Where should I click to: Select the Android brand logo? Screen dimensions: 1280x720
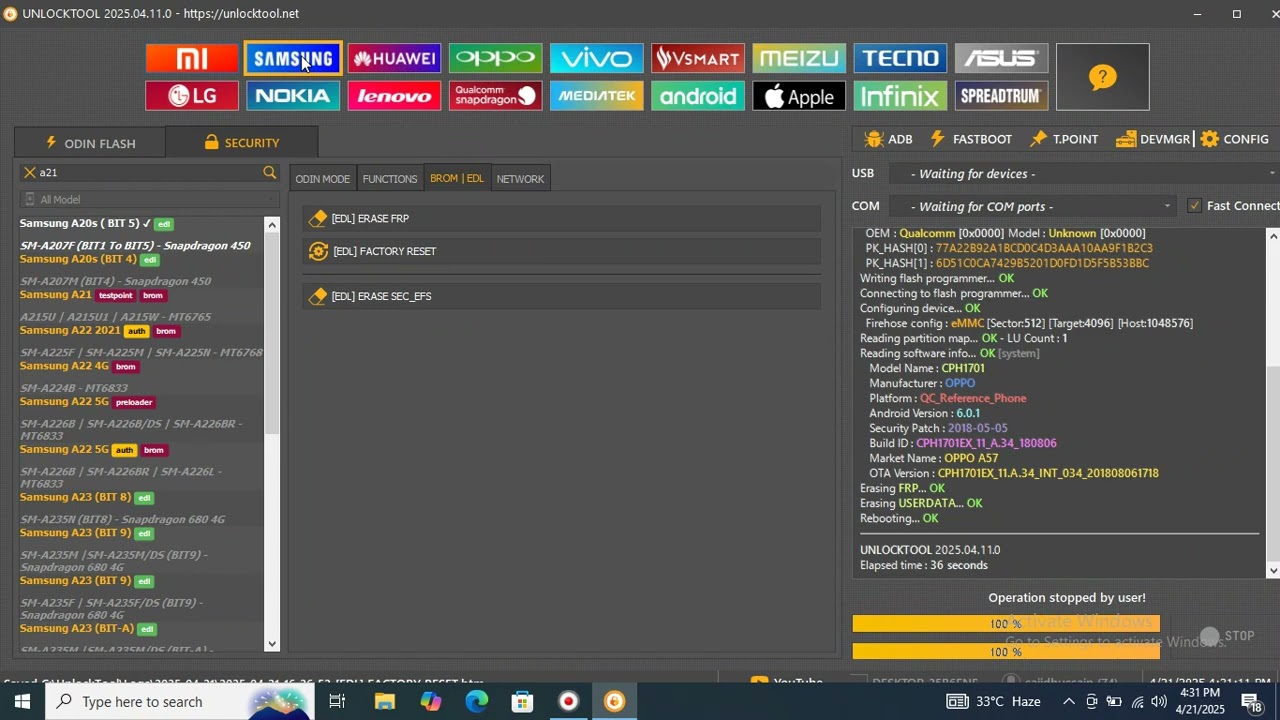(697, 96)
